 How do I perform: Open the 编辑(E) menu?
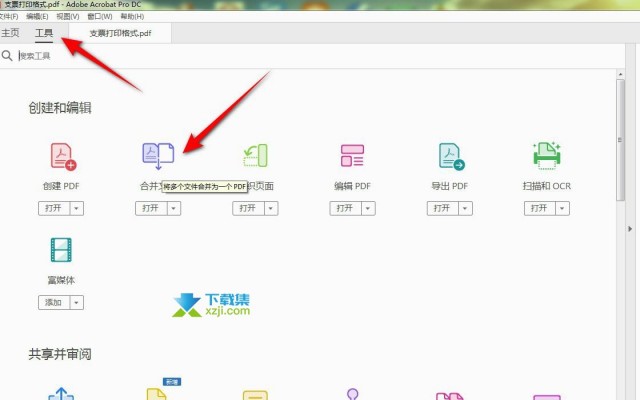[x=37, y=16]
